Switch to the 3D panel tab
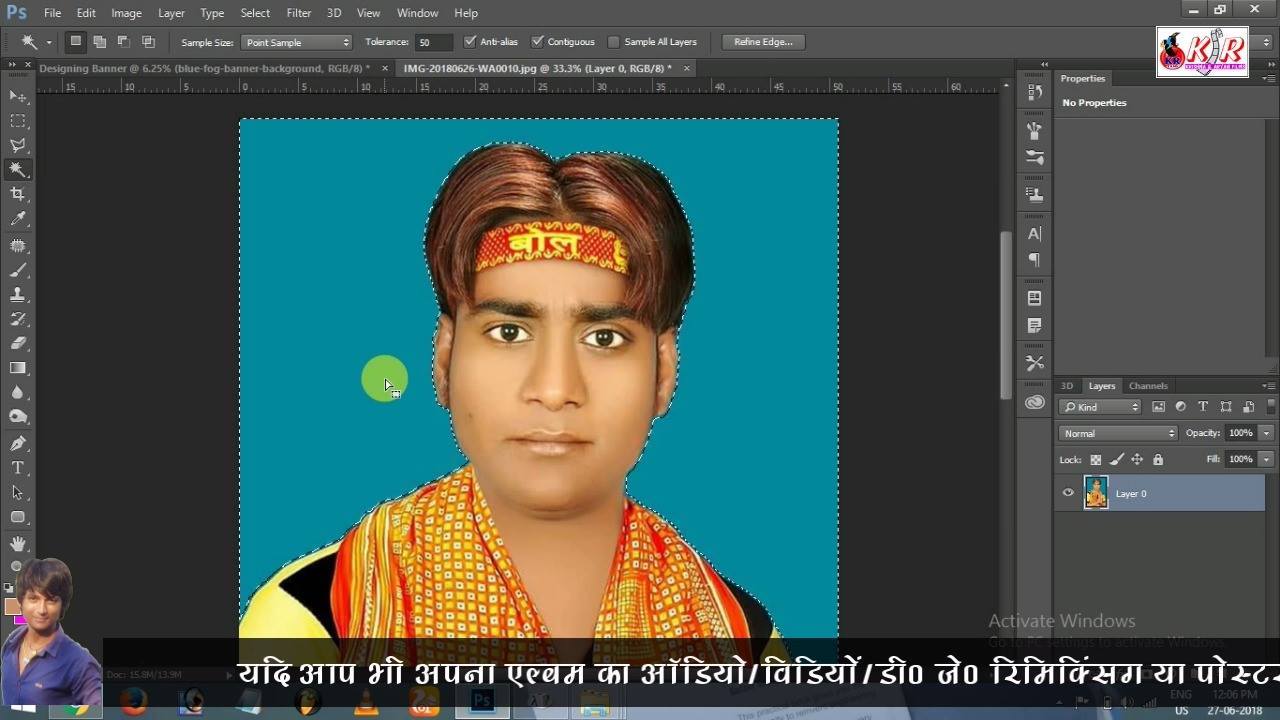Viewport: 1280px width, 720px height. (1067, 386)
